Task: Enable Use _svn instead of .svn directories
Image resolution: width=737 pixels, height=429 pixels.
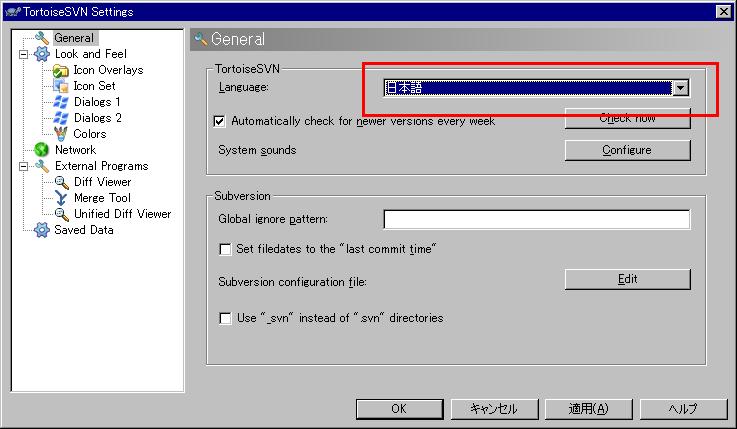Action: click(225, 318)
